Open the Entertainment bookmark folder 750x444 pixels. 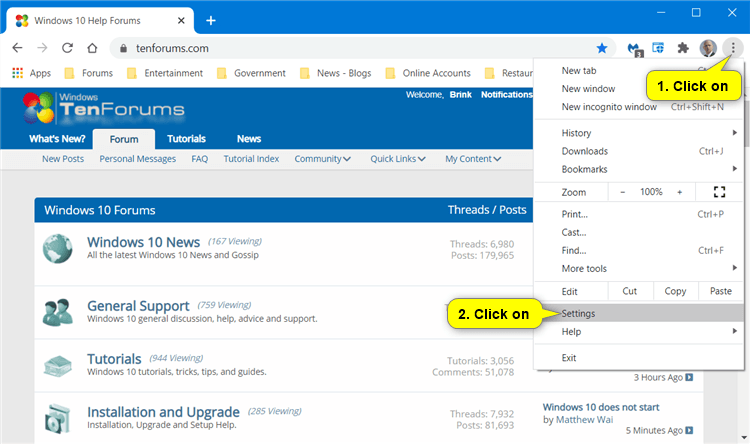(165, 73)
